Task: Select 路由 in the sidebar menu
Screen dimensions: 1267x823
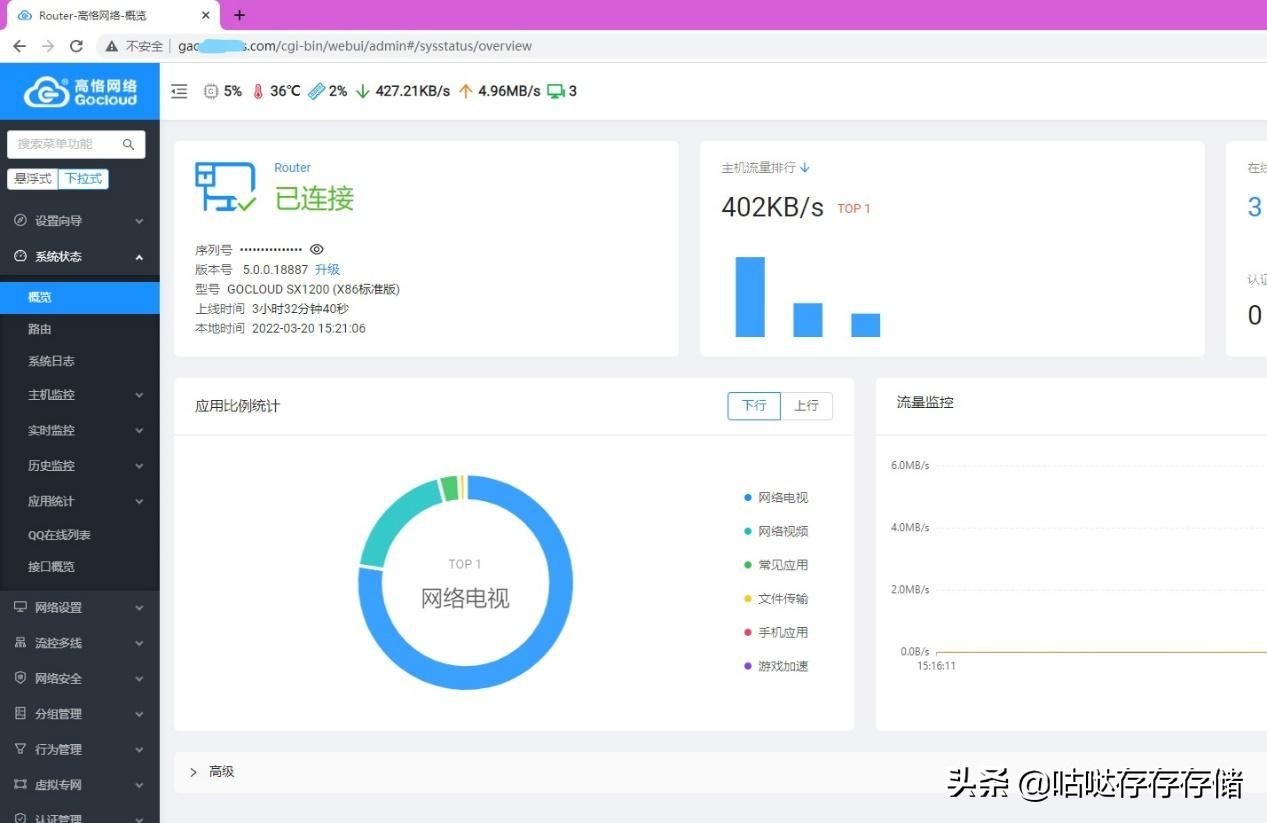Action: click(x=39, y=328)
